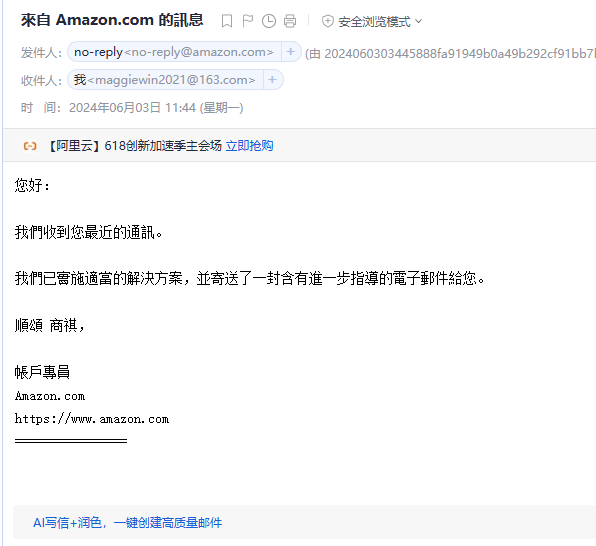This screenshot has width=596, height=546.
Task: Add sender no-reply to contacts with plus
Action: [291, 52]
